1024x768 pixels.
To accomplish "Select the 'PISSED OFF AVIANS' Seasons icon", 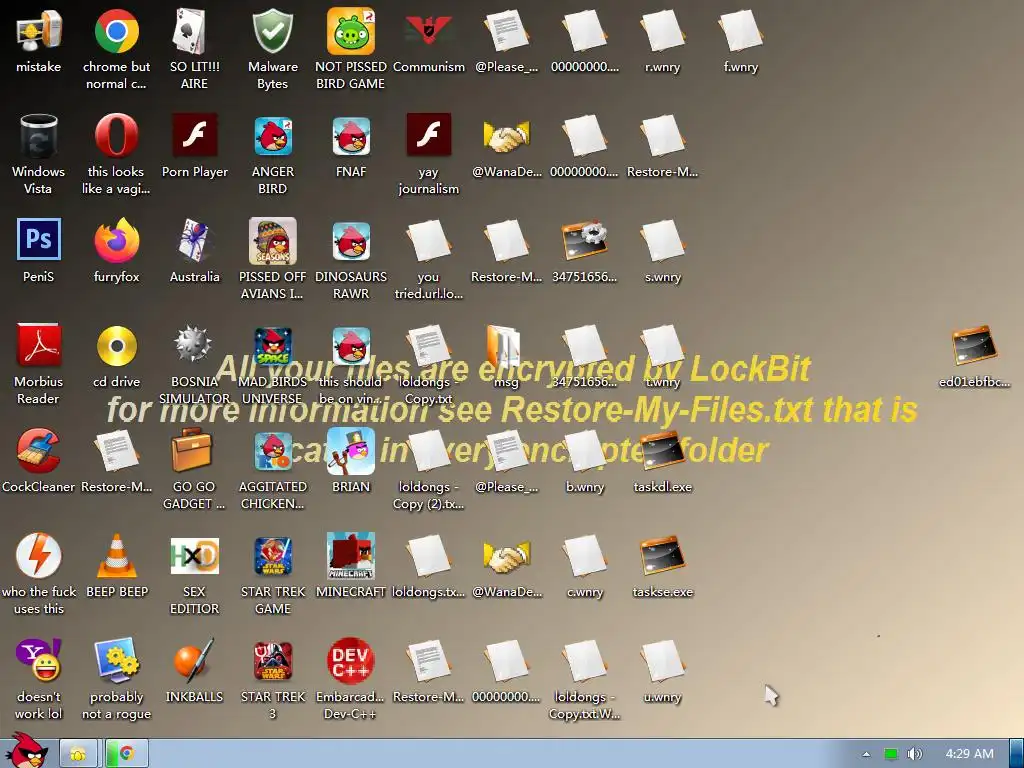I will 272,240.
